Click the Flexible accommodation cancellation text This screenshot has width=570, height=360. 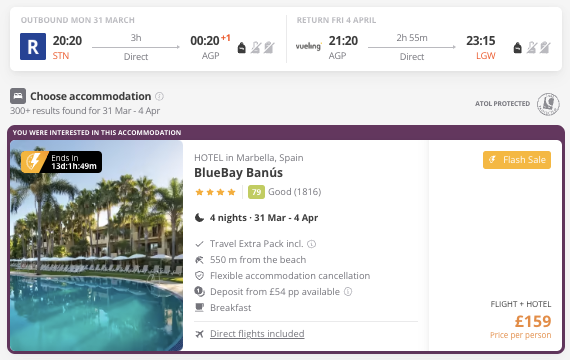[x=290, y=276]
